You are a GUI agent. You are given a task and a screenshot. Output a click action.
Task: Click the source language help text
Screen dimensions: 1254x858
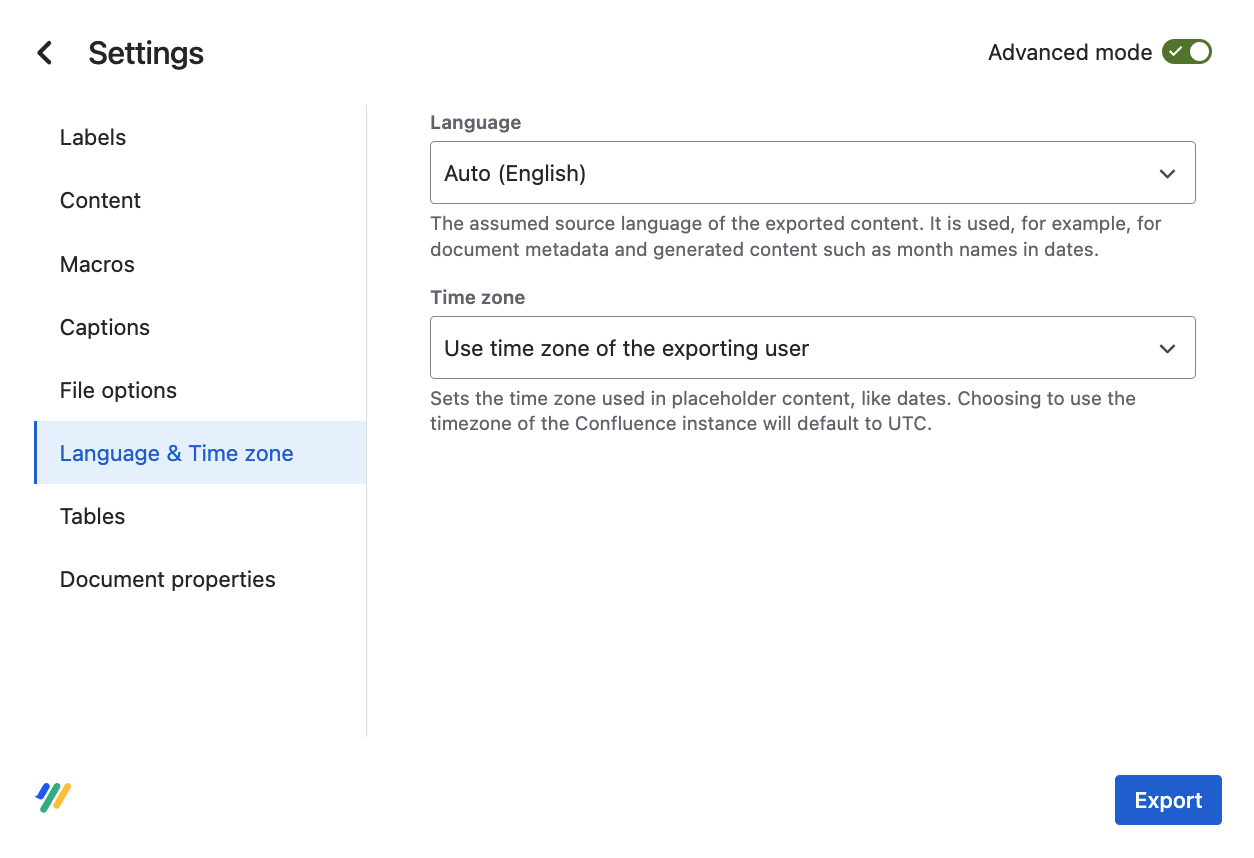tap(796, 236)
